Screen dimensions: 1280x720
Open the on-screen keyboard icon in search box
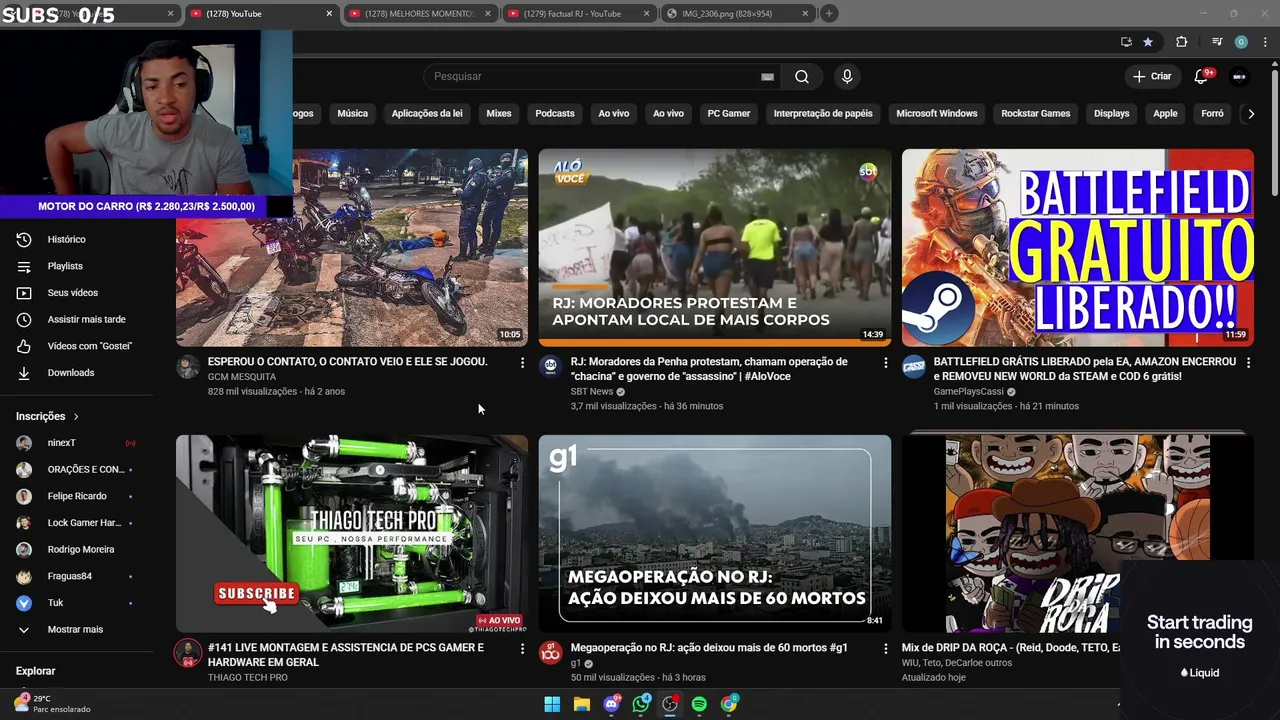coord(767,77)
